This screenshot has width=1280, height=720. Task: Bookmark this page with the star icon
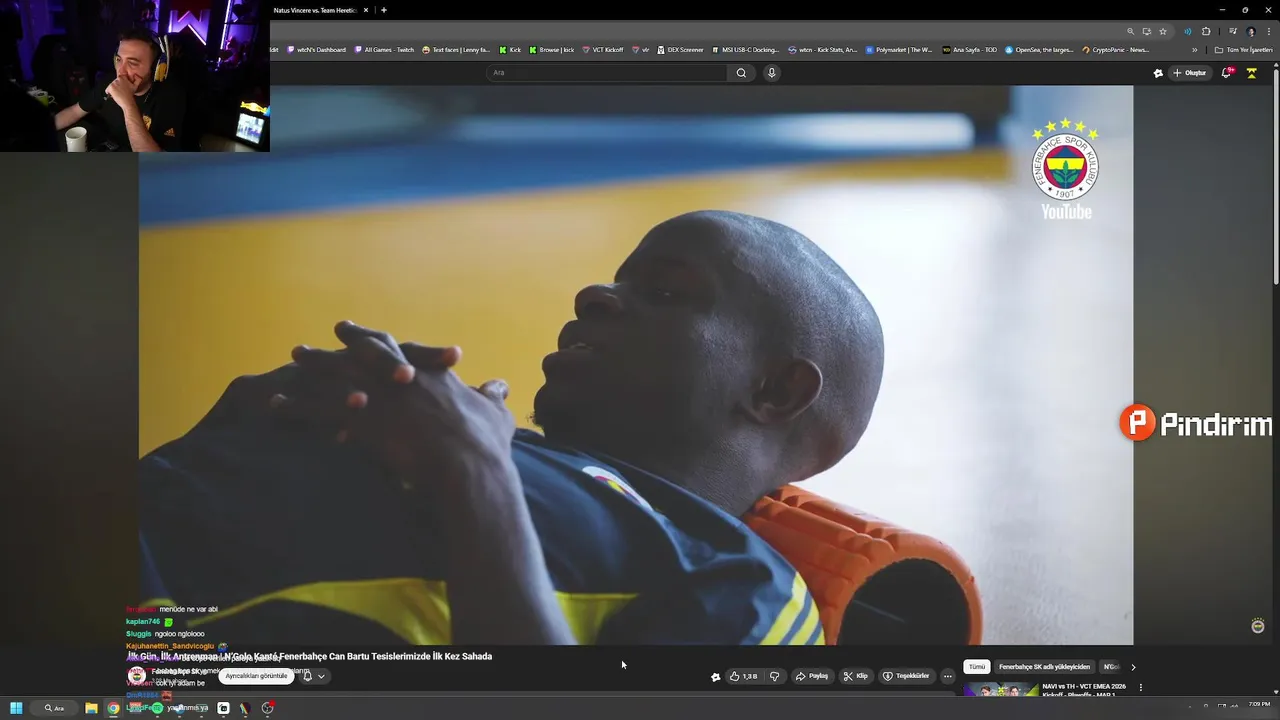[x=1163, y=31]
